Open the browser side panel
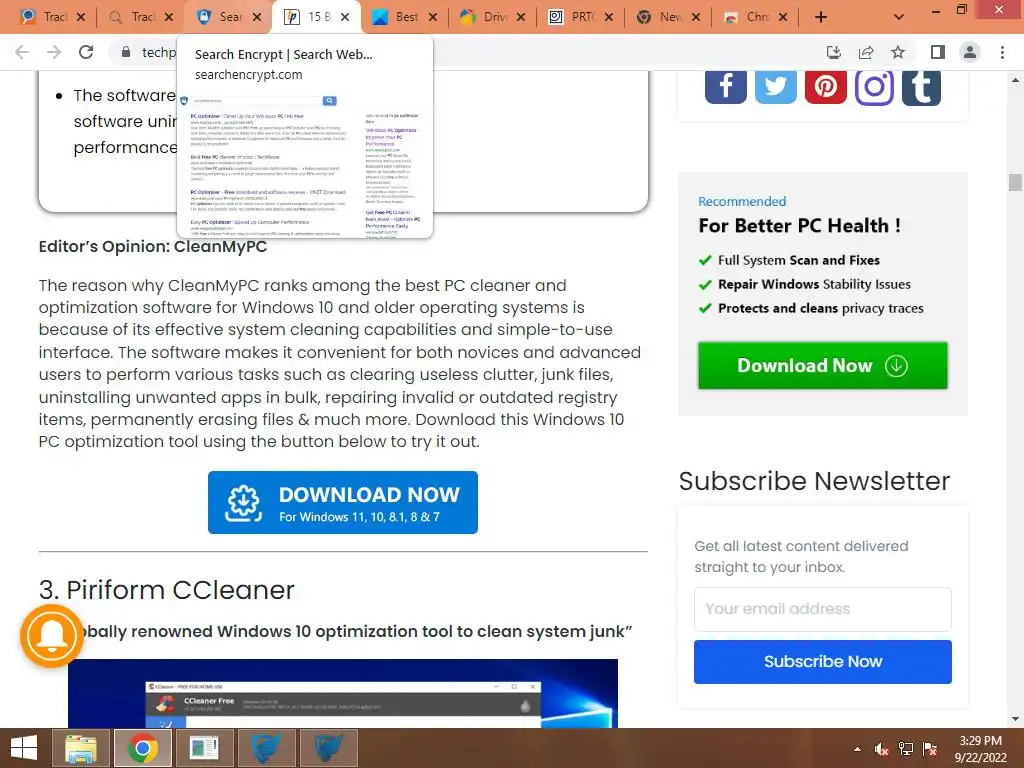This screenshot has height=768, width=1024. coord(937,52)
